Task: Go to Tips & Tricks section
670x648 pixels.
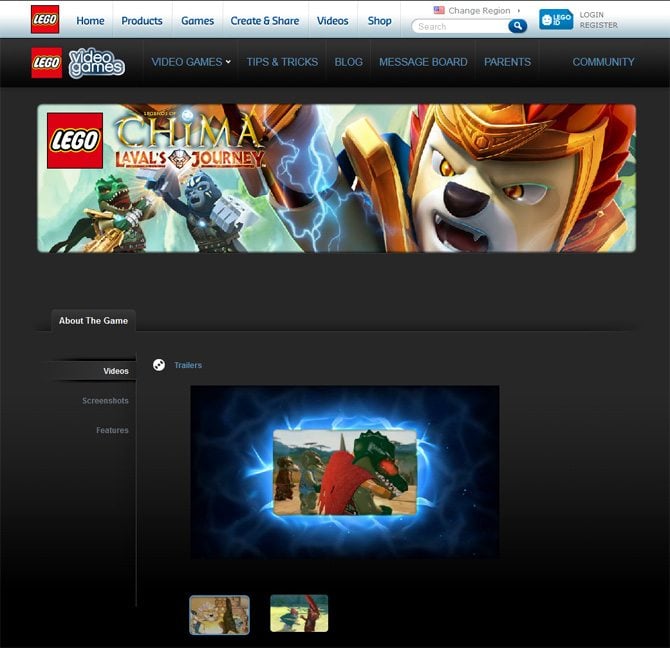Action: tap(282, 62)
